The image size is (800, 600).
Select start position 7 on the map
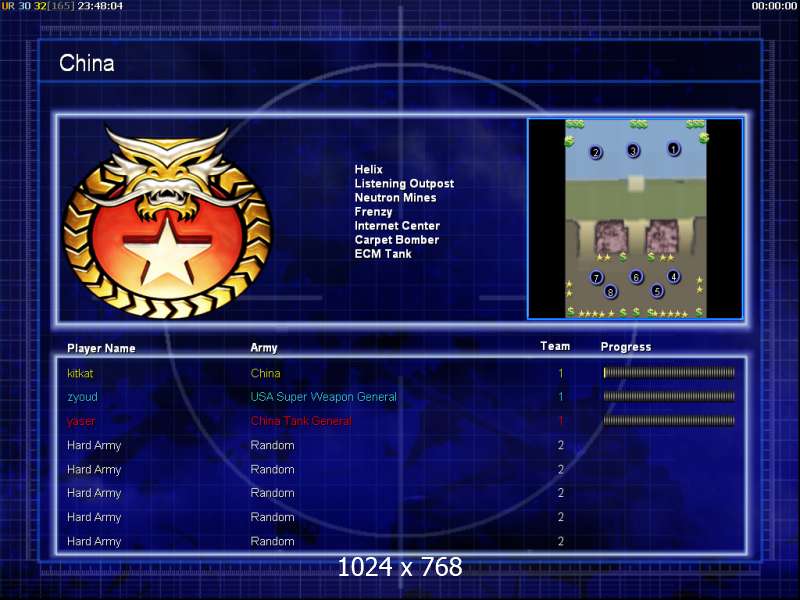(596, 278)
